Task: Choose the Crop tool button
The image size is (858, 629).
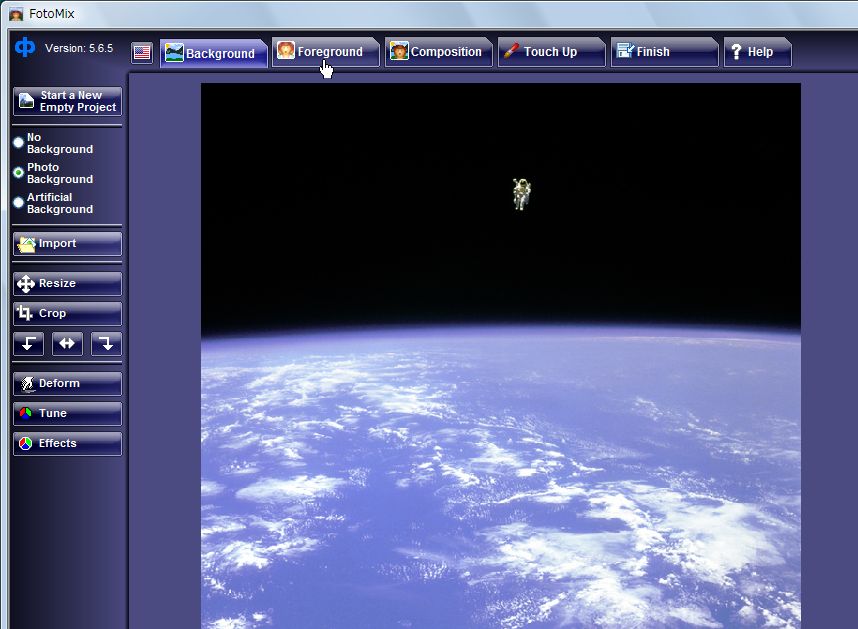Action: (x=67, y=314)
